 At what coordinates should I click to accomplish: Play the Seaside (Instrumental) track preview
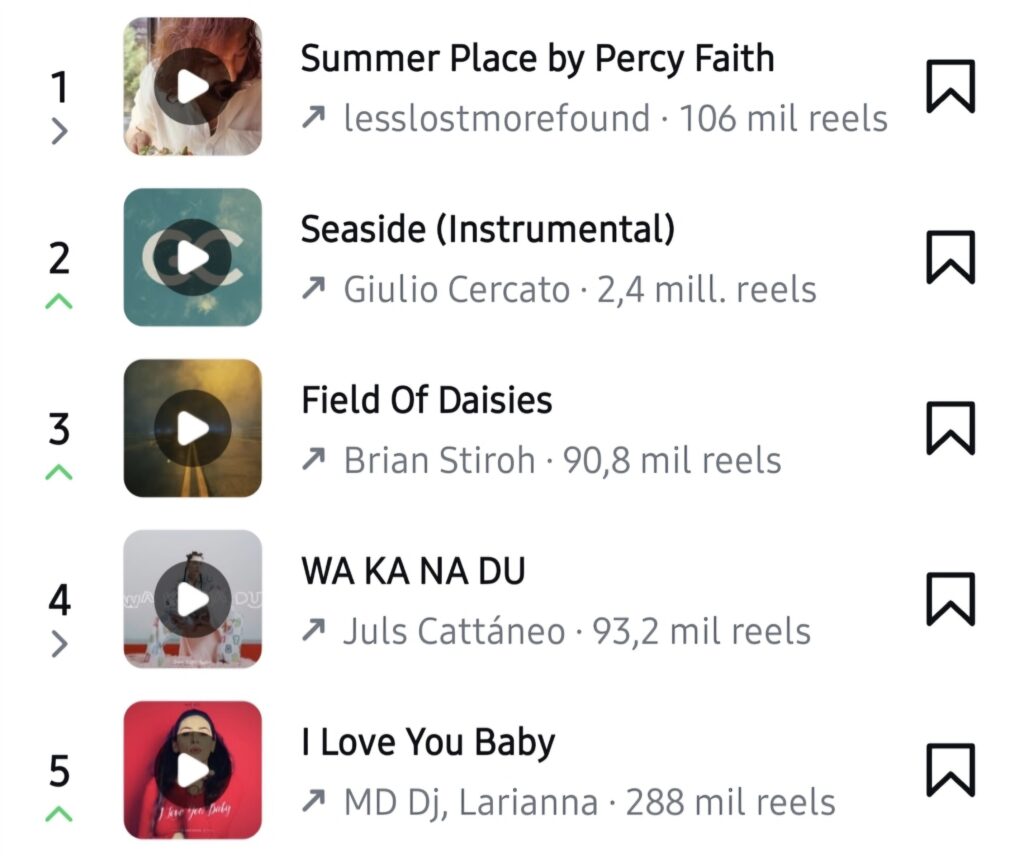pyautogui.click(x=193, y=257)
